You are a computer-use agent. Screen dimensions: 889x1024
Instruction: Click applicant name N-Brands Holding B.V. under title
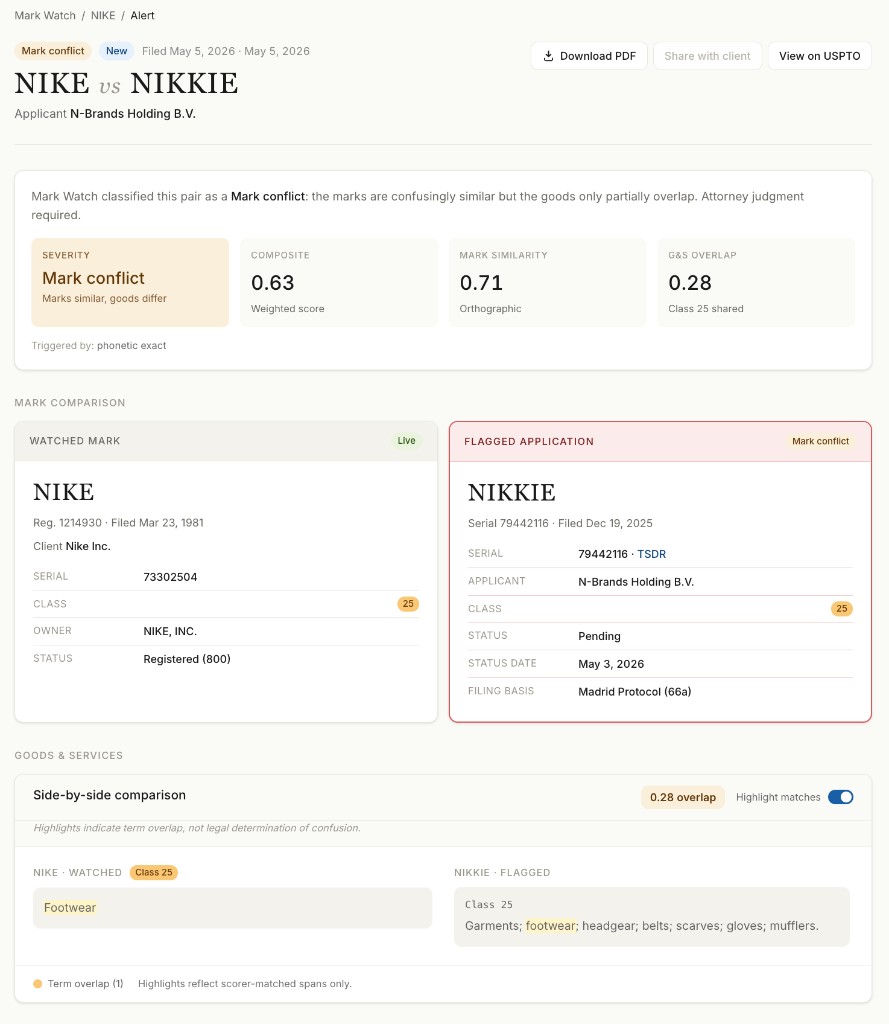(x=133, y=114)
